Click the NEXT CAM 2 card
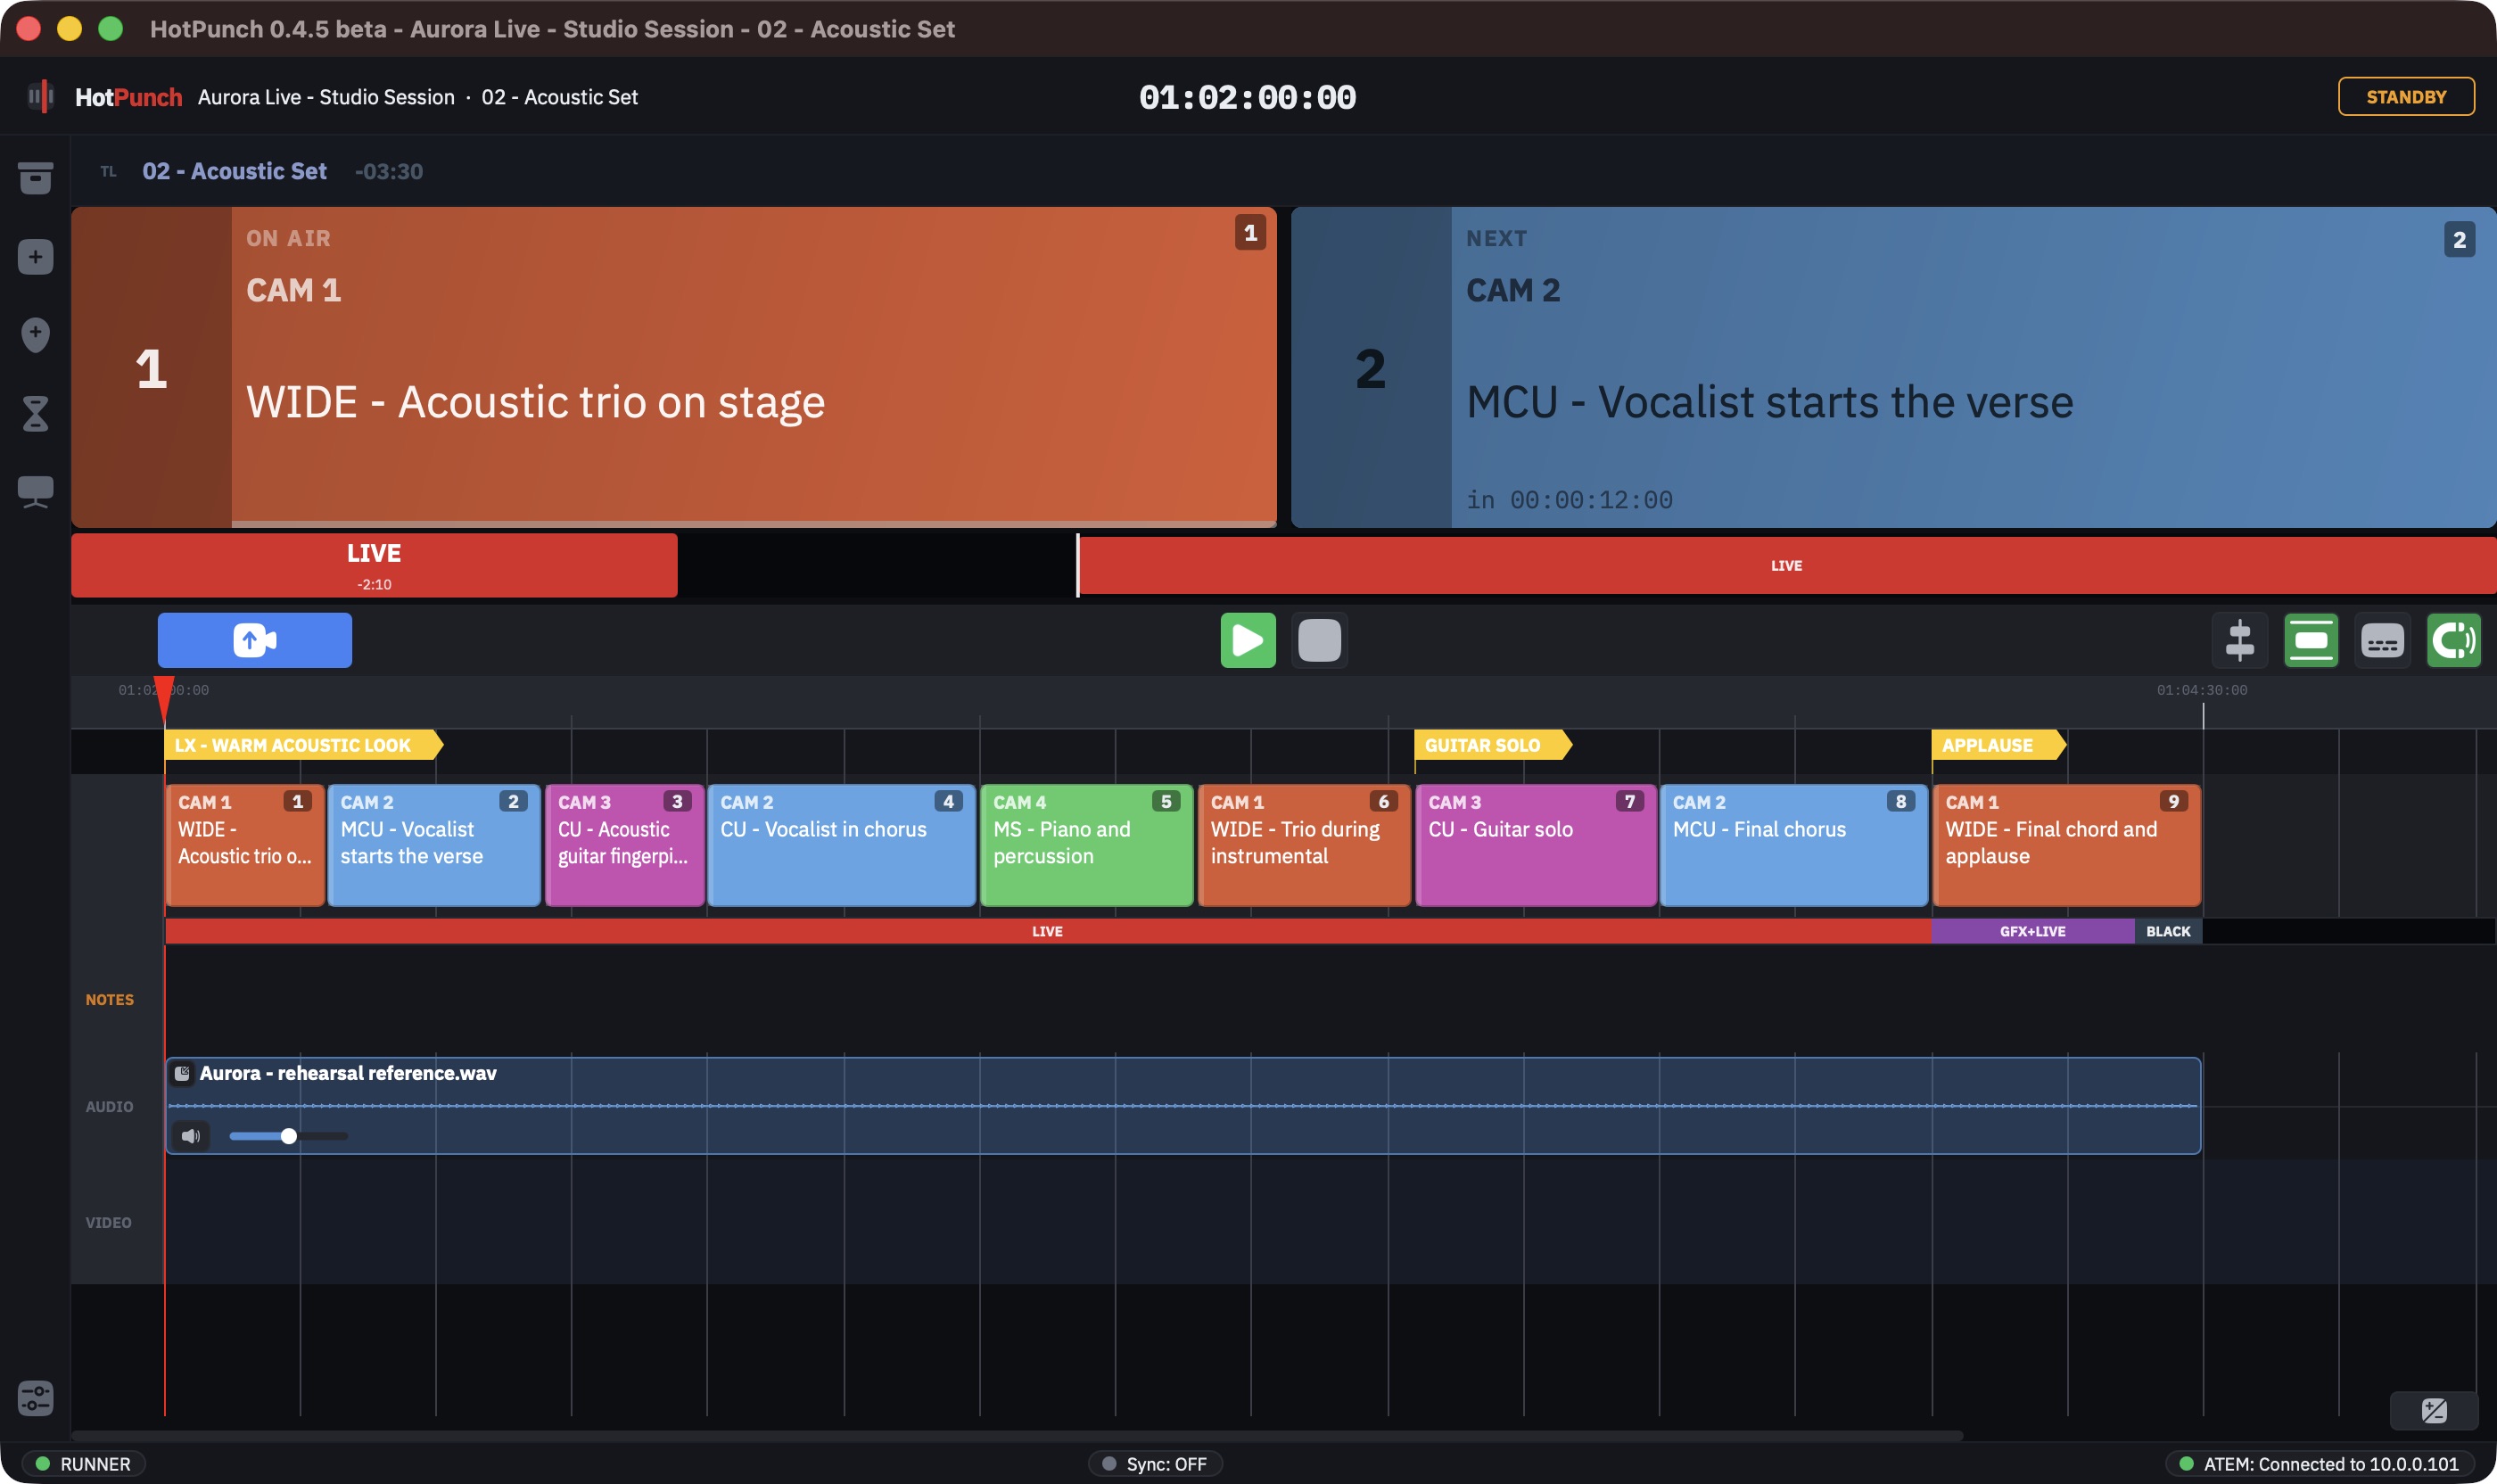This screenshot has height=1484, width=2497. (x=1893, y=367)
